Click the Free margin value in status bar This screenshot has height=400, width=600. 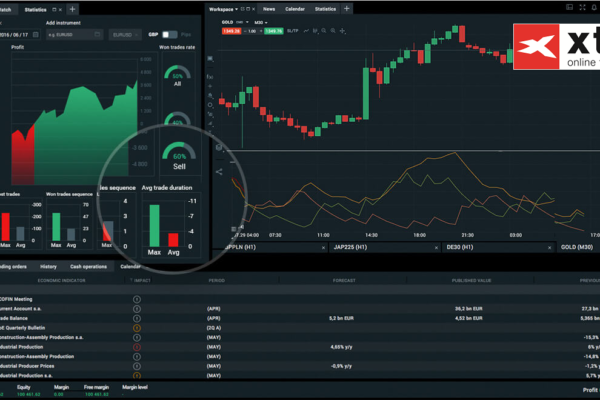tap(96, 394)
